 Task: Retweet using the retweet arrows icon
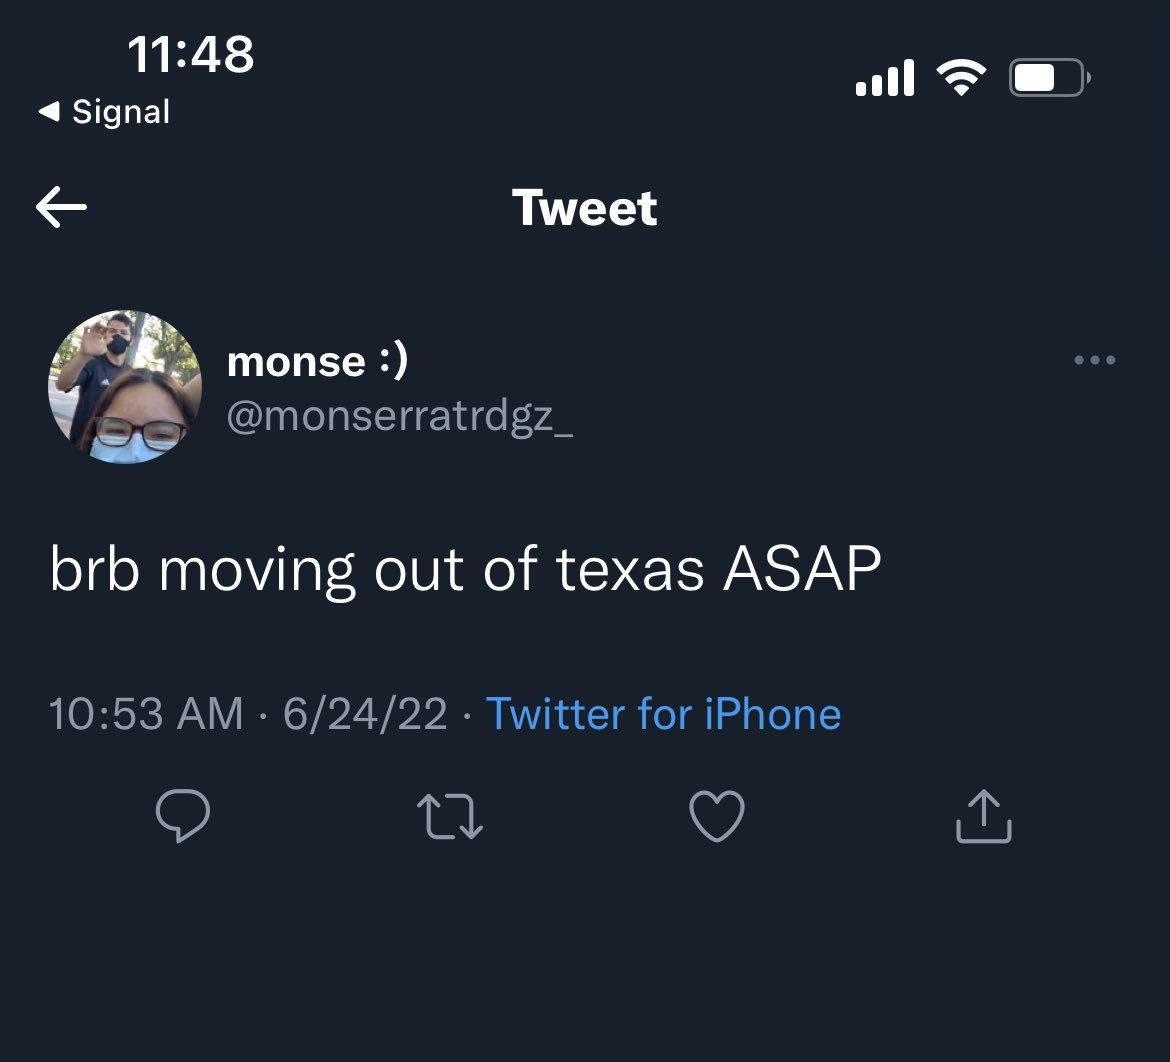(x=450, y=816)
